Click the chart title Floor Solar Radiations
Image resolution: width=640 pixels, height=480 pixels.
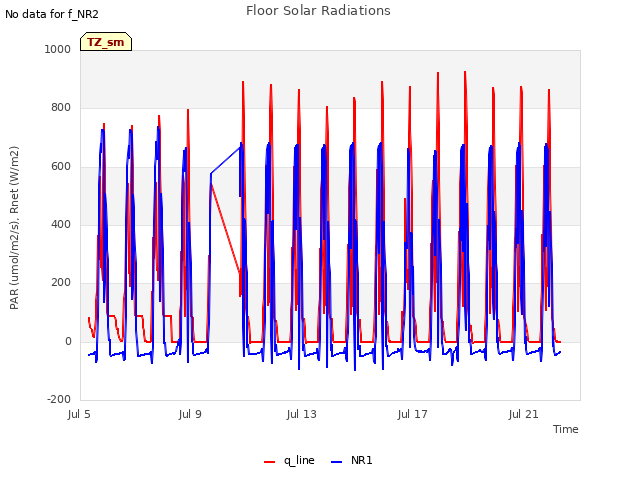pyautogui.click(x=318, y=11)
